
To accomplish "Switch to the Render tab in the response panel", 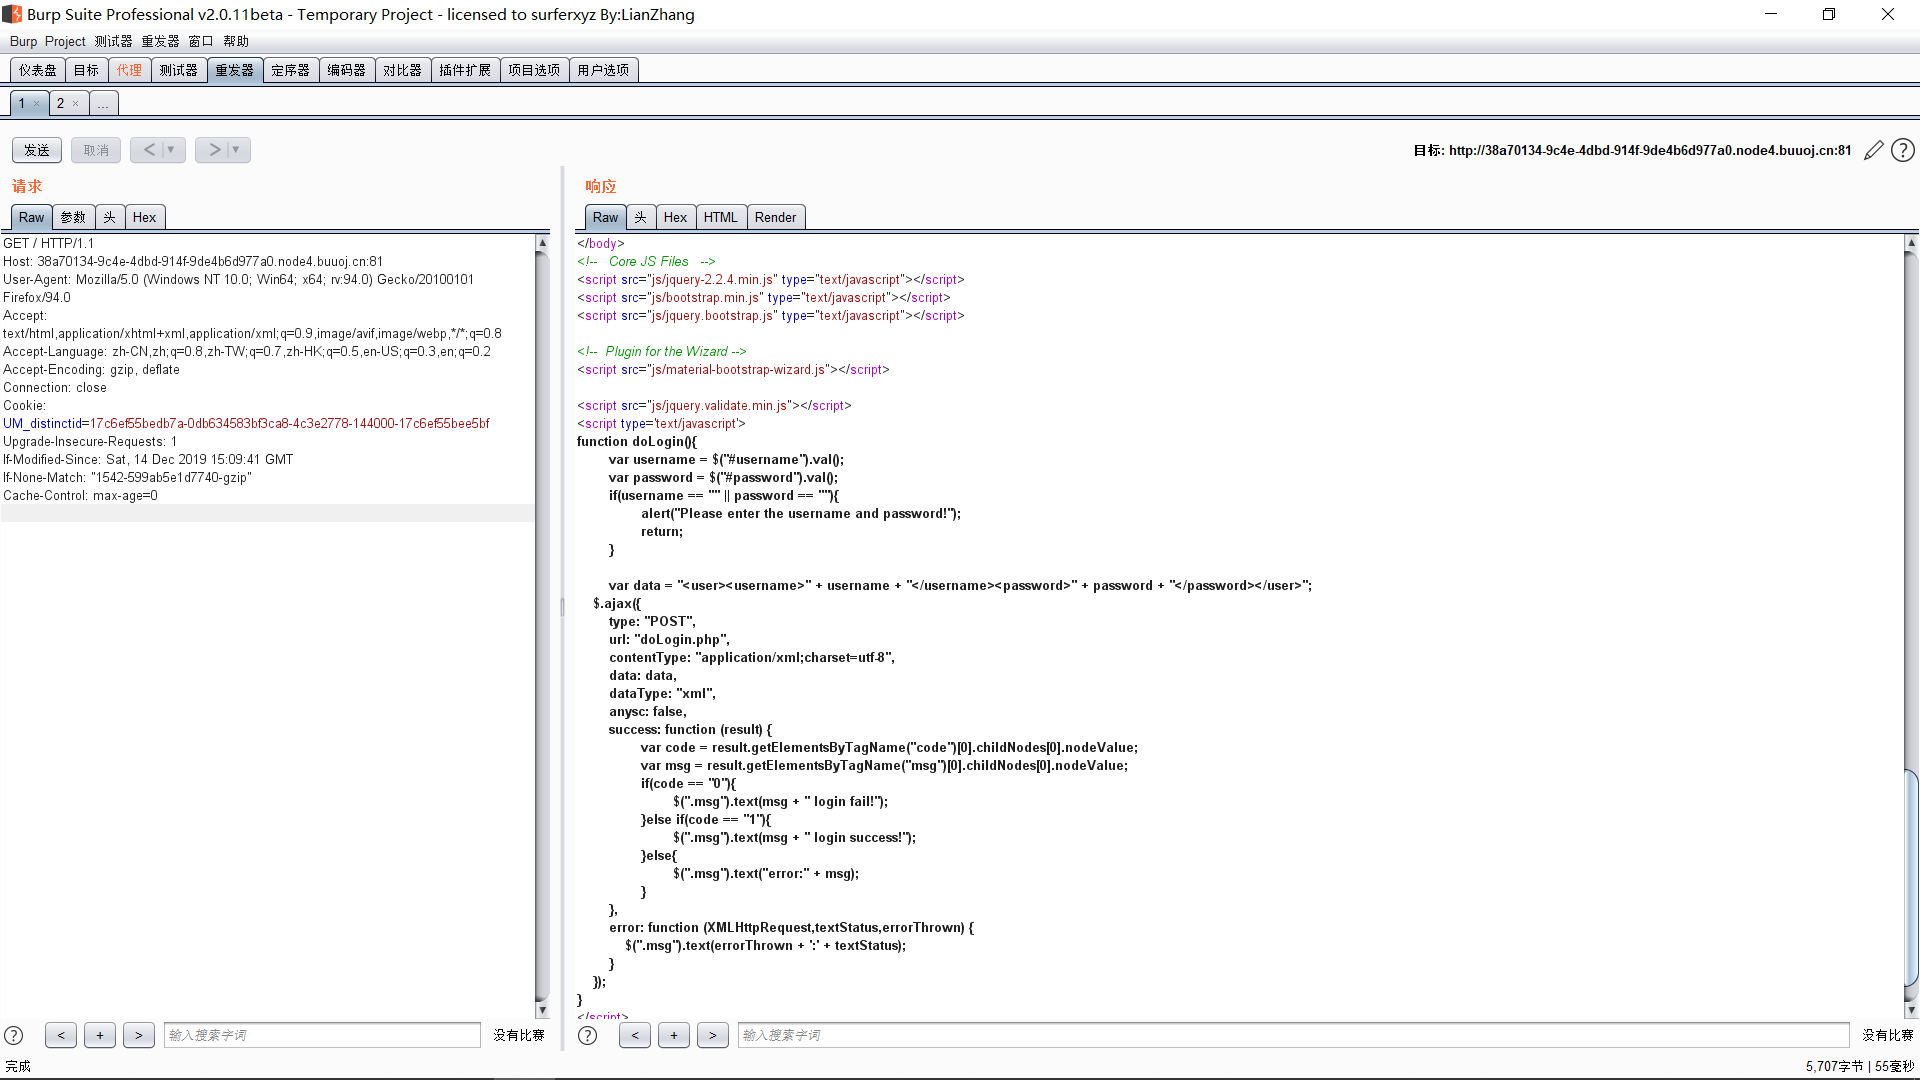I will (776, 217).
